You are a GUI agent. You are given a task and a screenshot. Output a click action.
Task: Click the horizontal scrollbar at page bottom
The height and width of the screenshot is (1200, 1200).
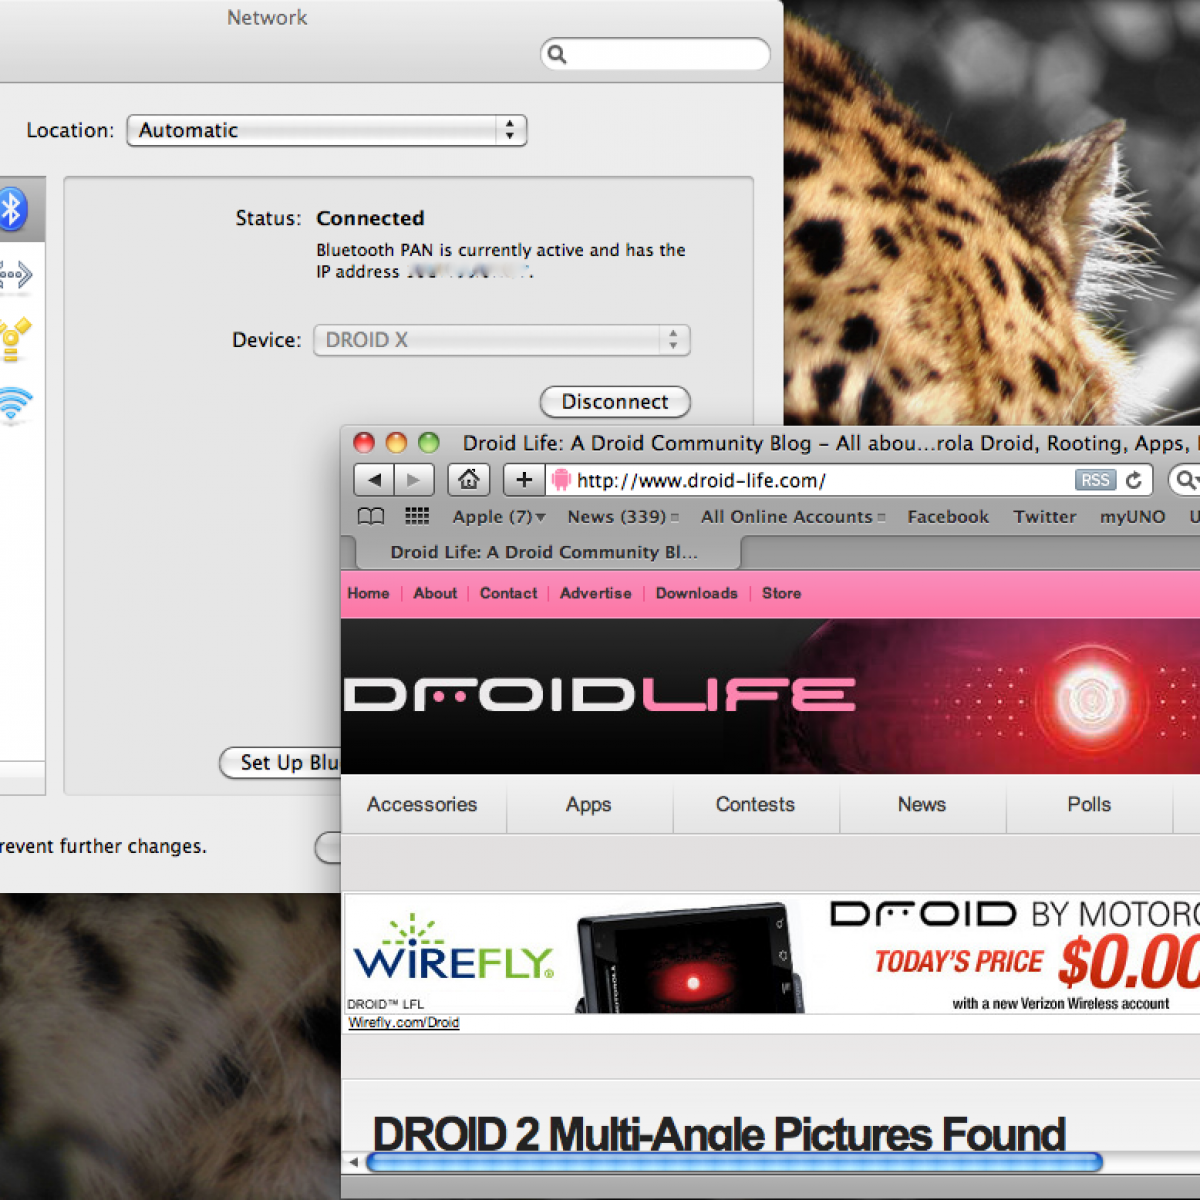click(734, 1162)
